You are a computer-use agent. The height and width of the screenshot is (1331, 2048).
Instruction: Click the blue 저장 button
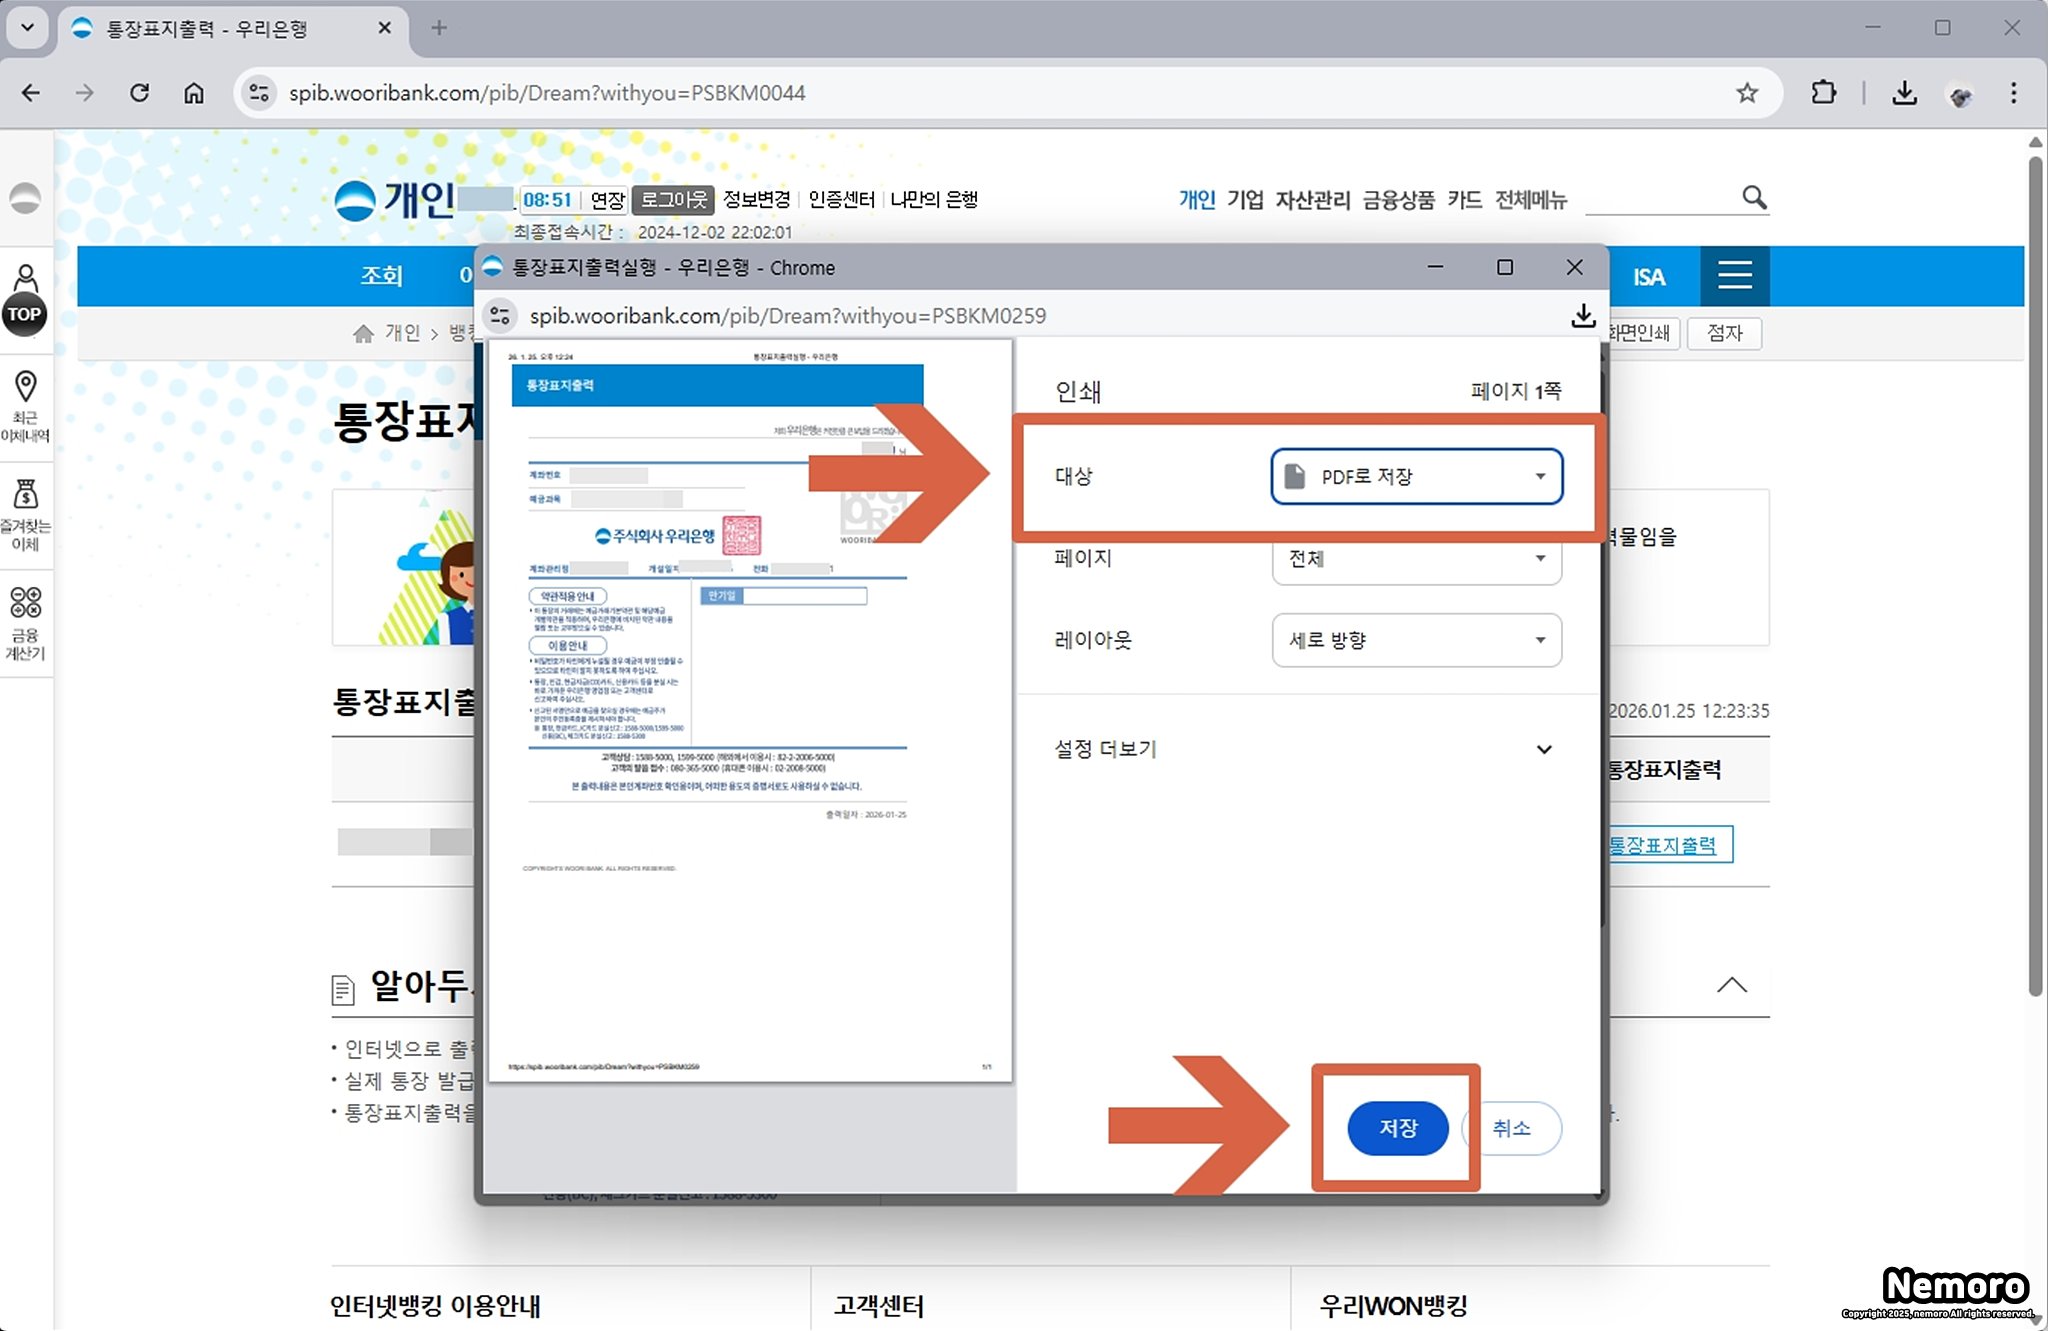(1397, 1128)
